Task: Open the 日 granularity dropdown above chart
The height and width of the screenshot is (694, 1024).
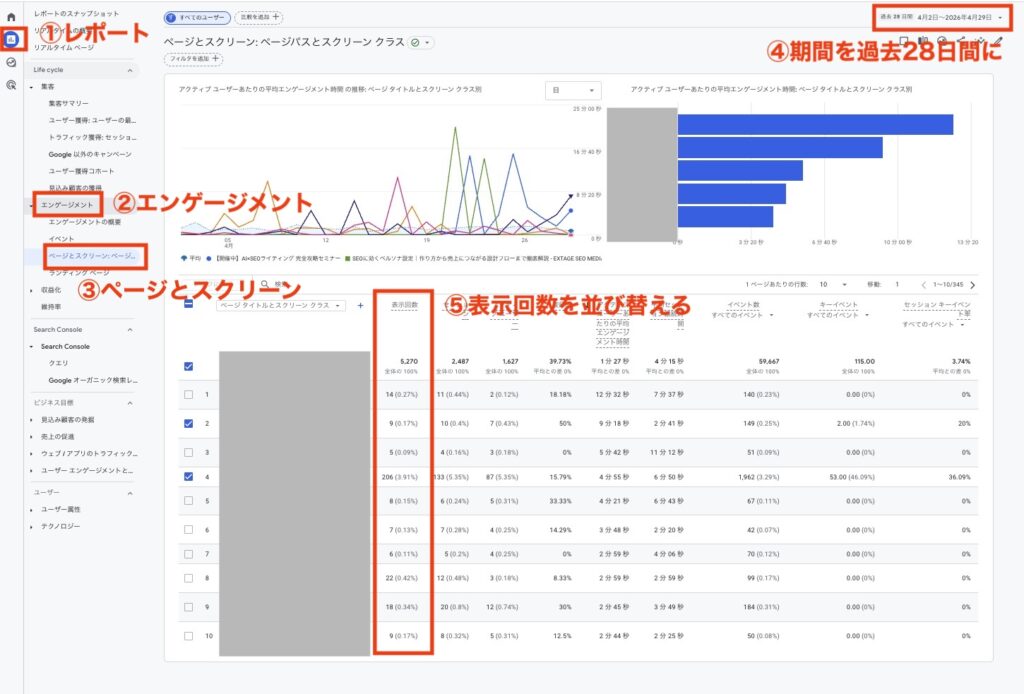Action: click(573, 90)
